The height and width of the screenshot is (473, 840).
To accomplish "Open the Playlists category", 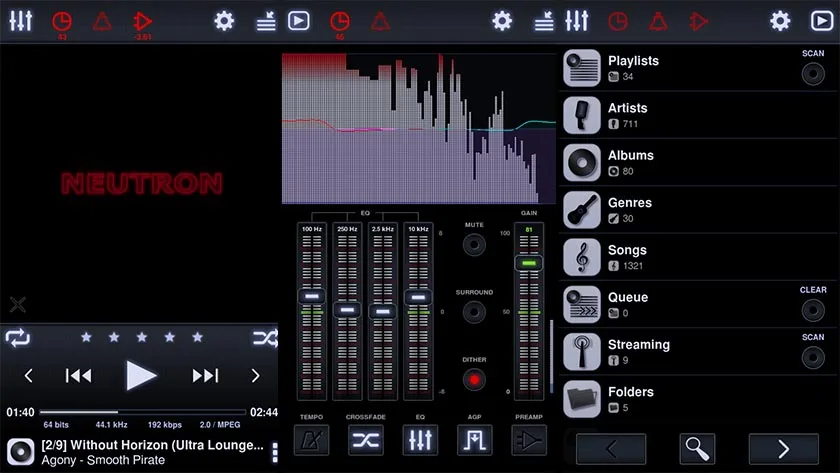I will (x=698, y=68).
